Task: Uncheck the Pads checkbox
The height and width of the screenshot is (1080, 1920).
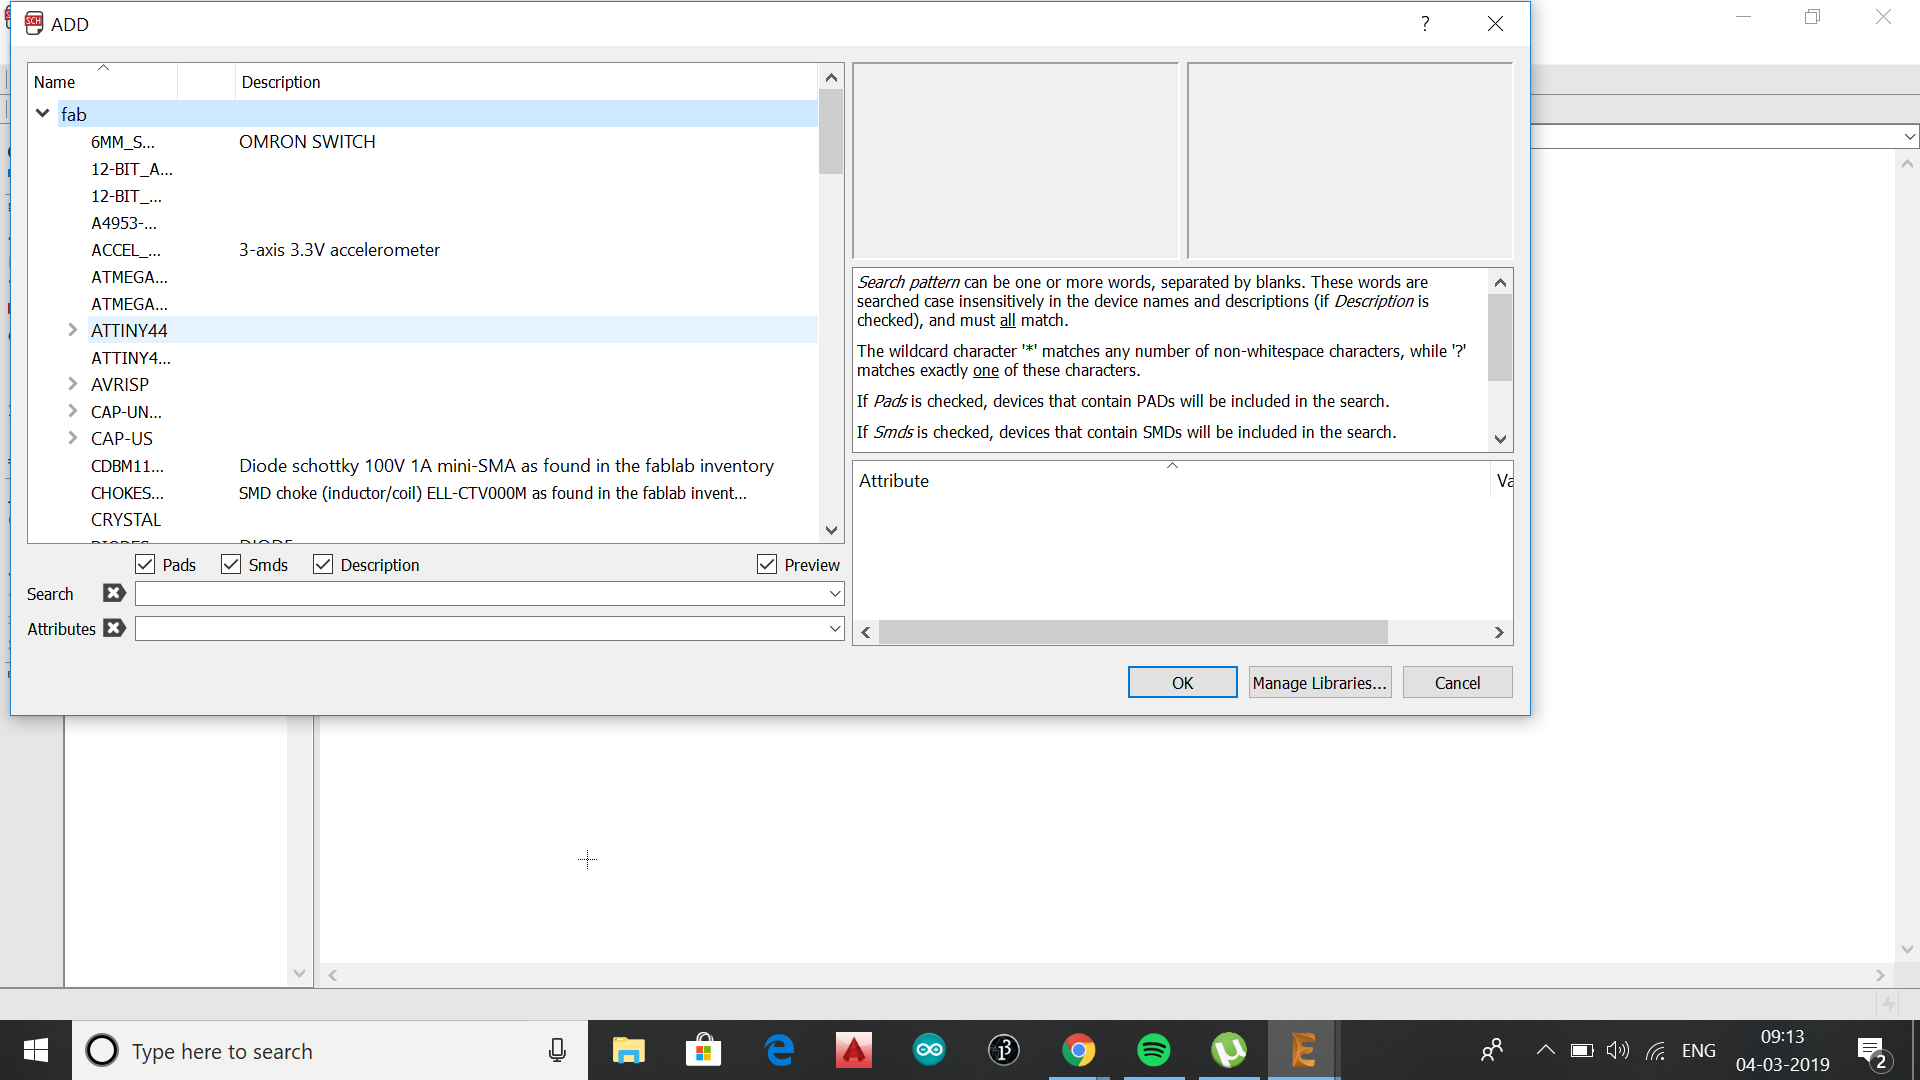Action: [145, 565]
